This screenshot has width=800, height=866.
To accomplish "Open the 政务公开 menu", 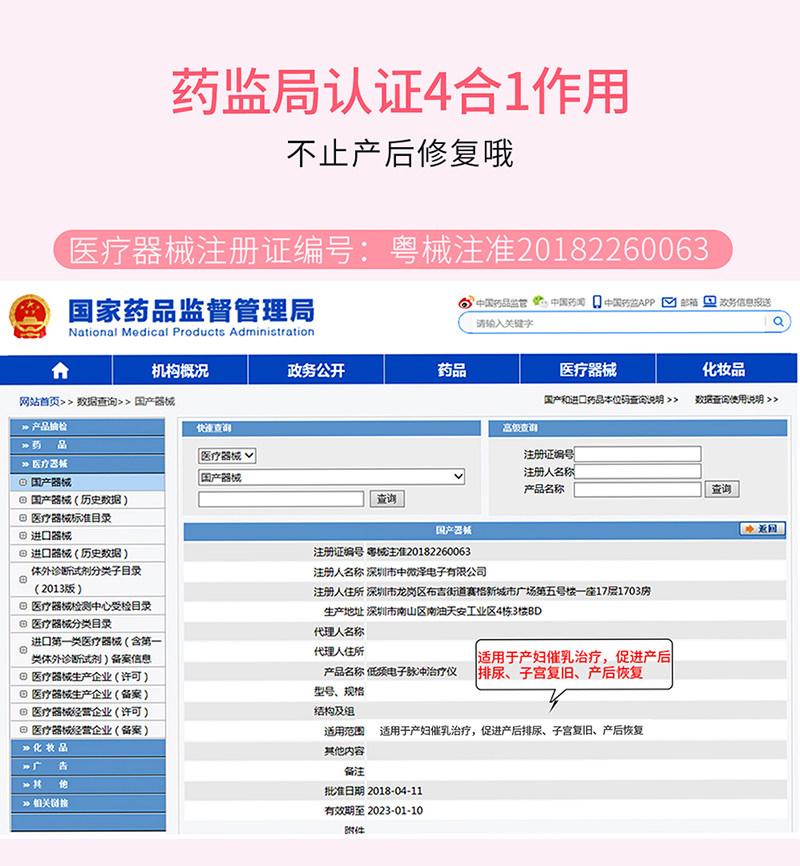I will (316, 370).
